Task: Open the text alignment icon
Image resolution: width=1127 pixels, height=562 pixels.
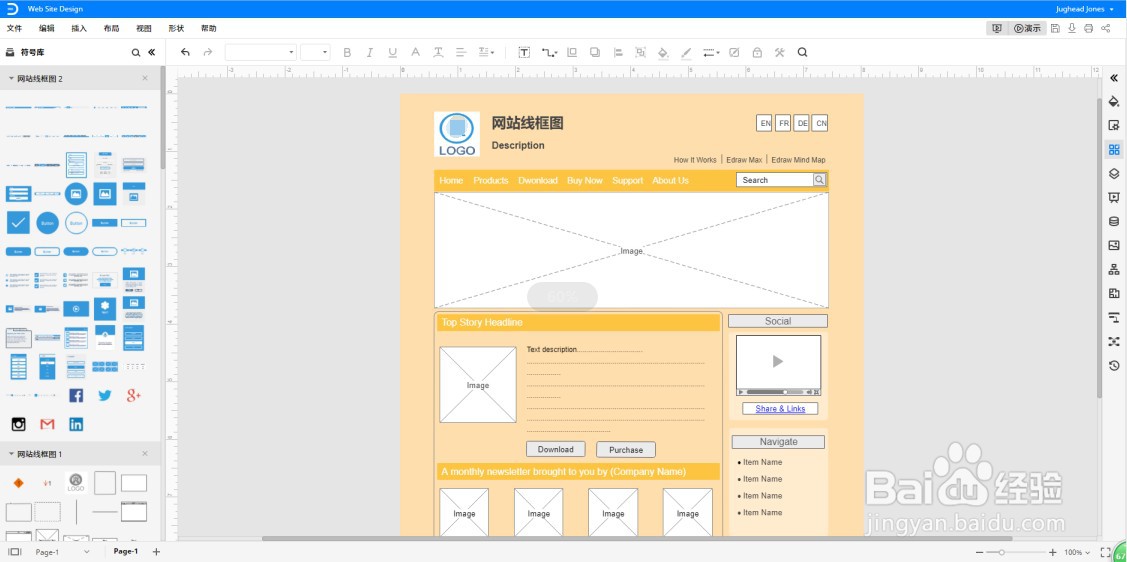Action: (x=461, y=52)
